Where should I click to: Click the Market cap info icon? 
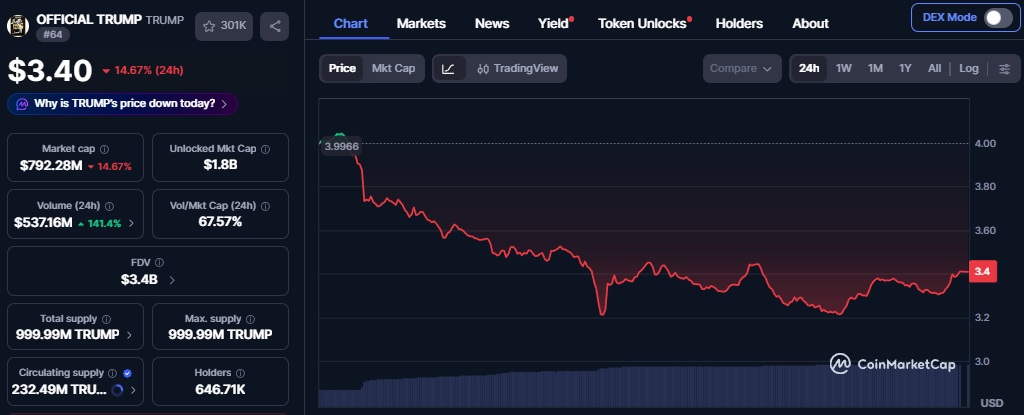pyautogui.click(x=104, y=149)
